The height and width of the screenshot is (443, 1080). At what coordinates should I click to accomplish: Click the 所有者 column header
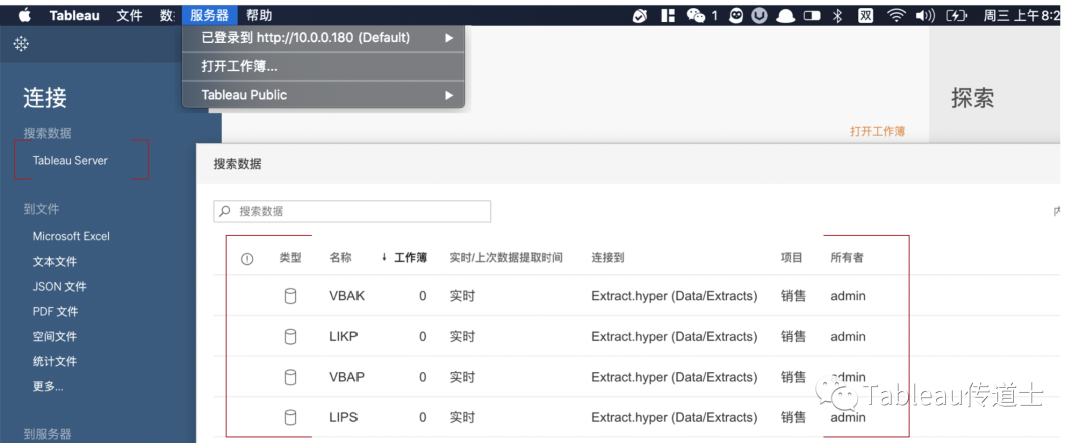[x=847, y=258]
